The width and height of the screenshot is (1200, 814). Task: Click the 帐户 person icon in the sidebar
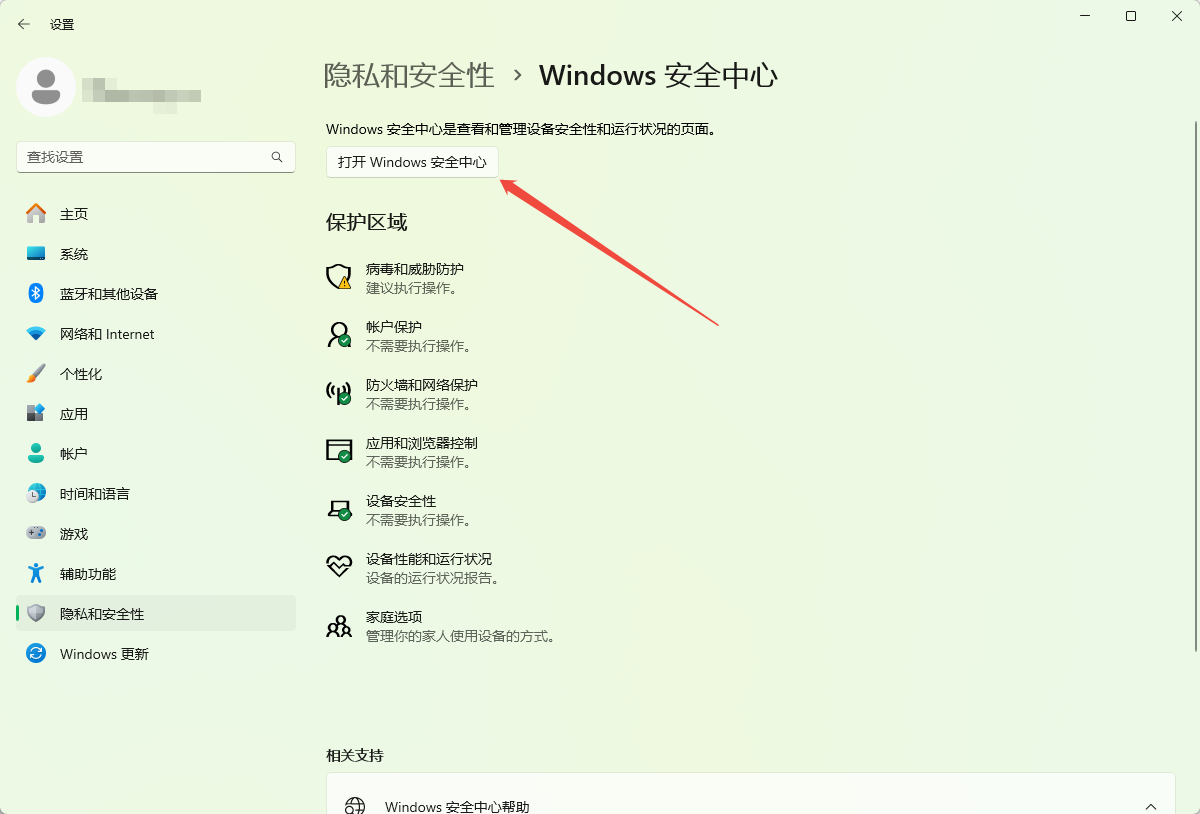36,454
